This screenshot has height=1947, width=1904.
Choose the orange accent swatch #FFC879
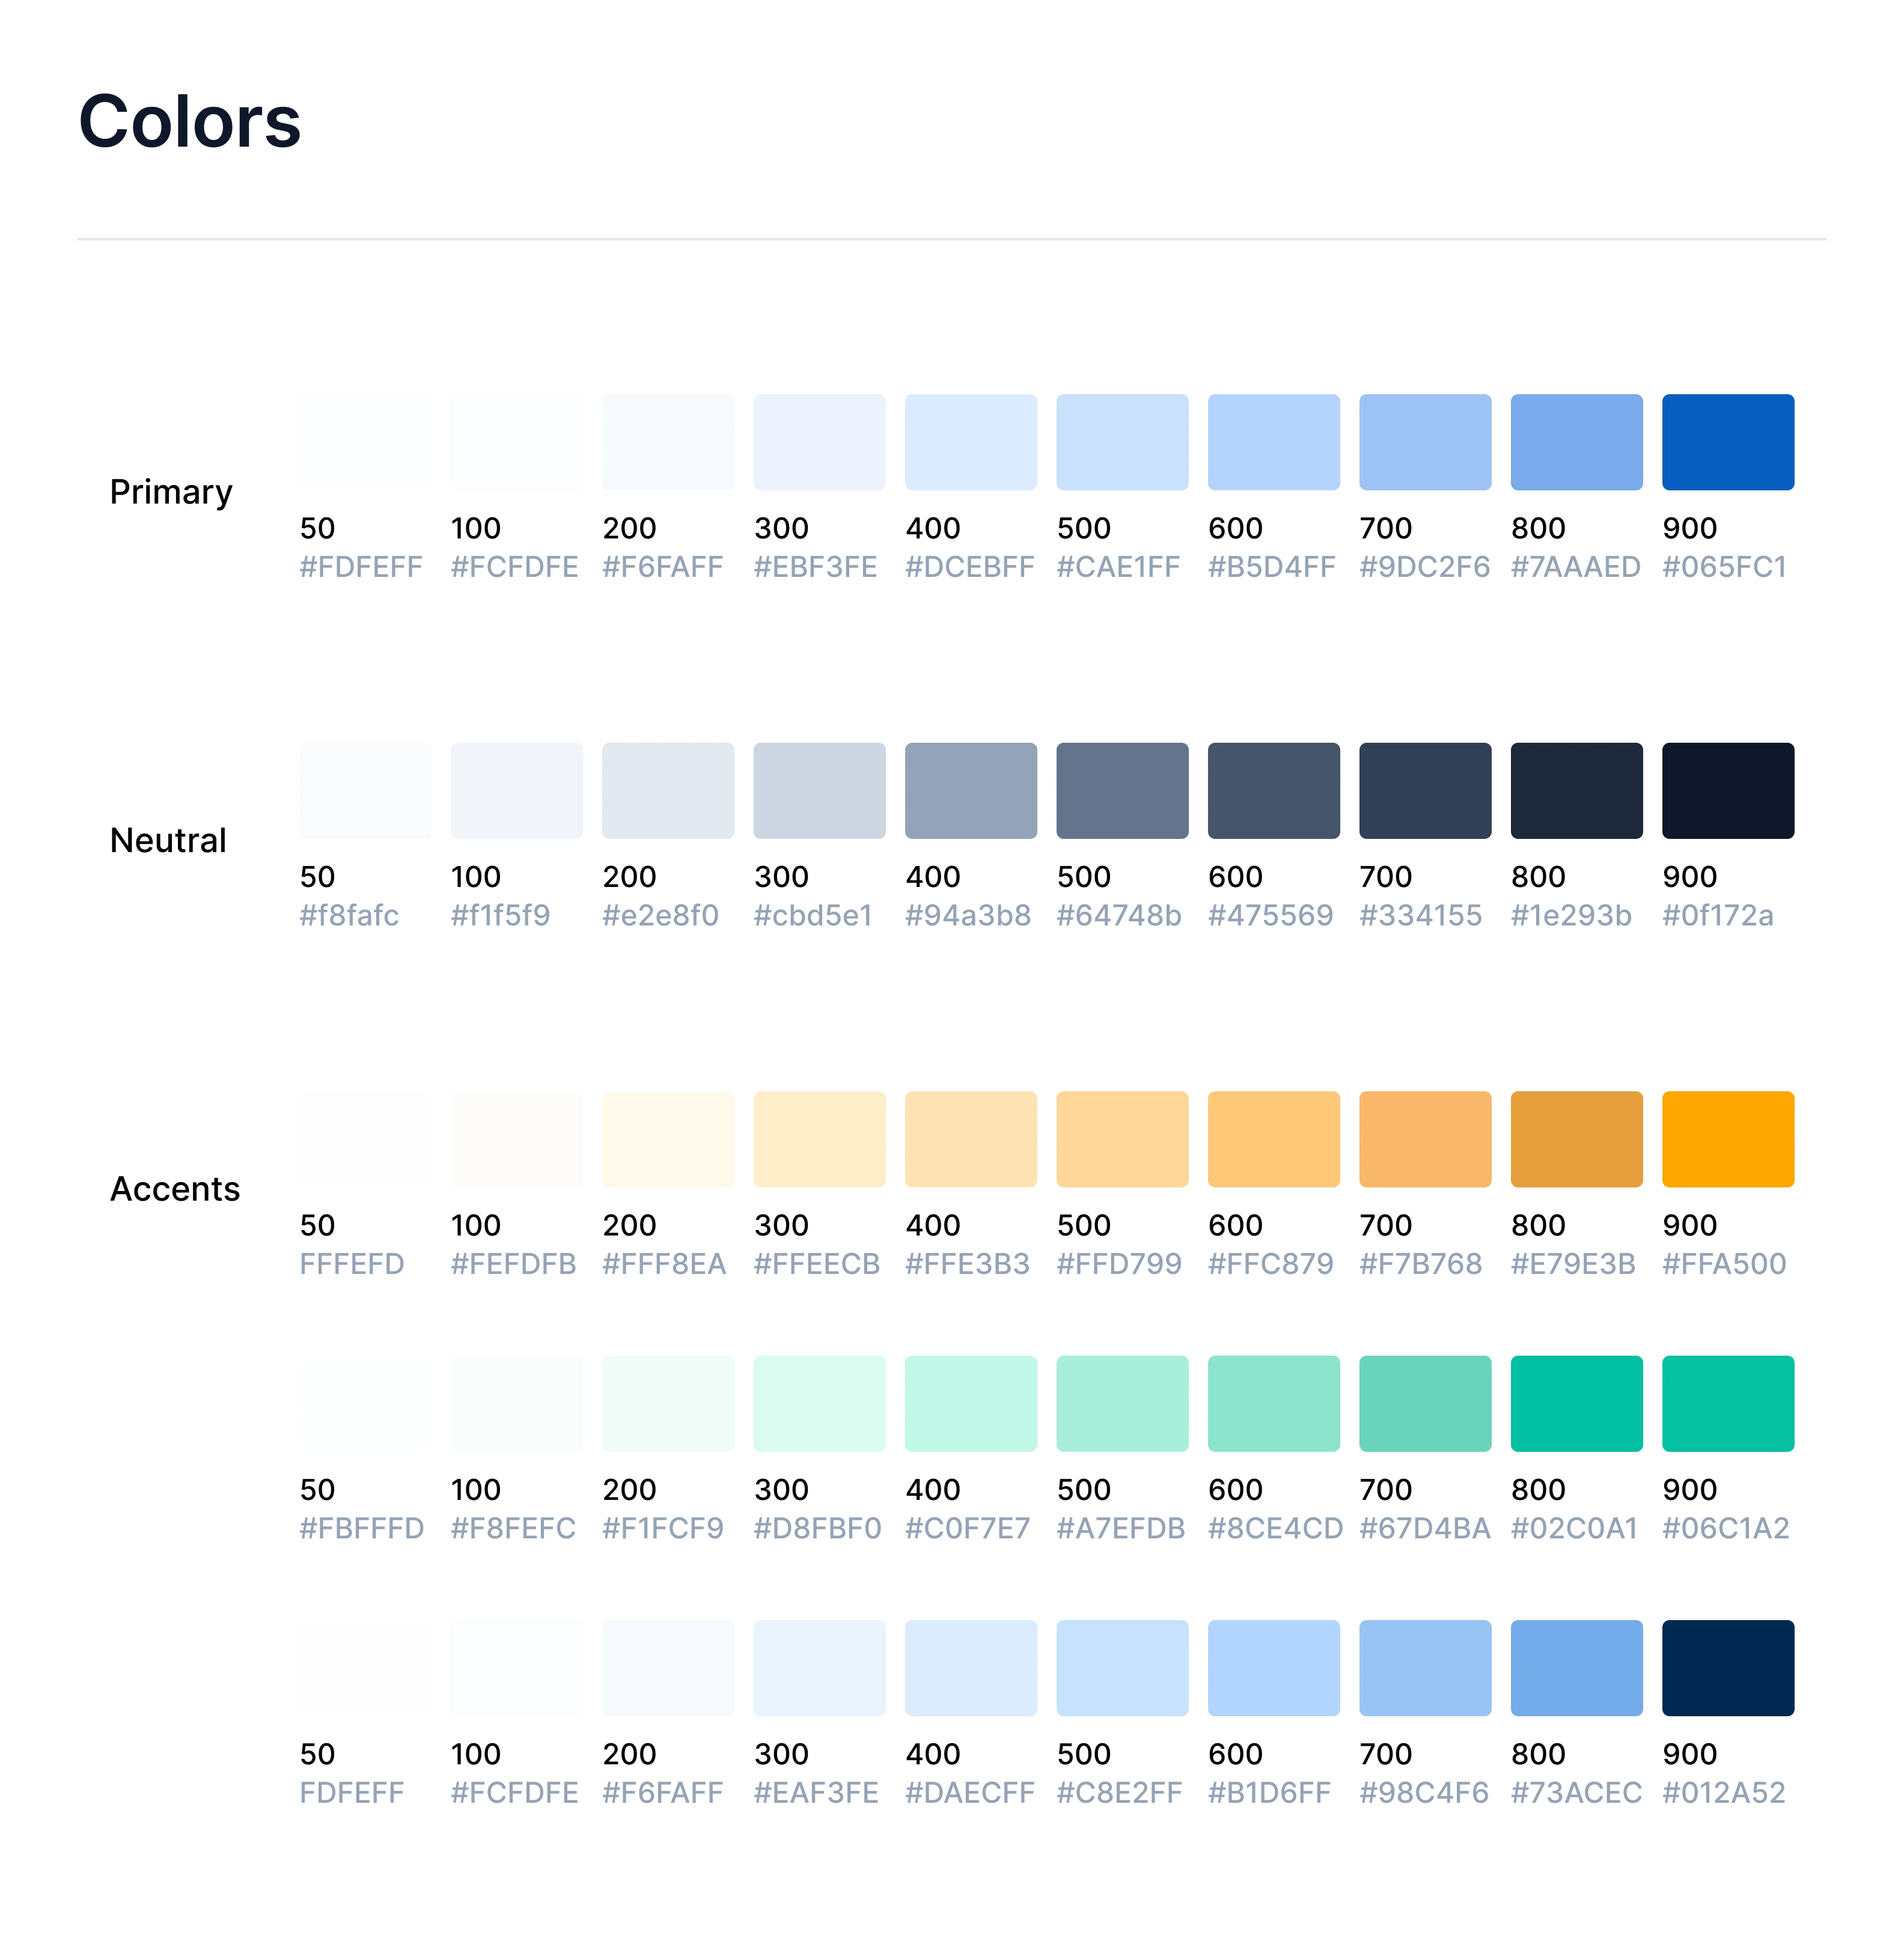click(1273, 1139)
